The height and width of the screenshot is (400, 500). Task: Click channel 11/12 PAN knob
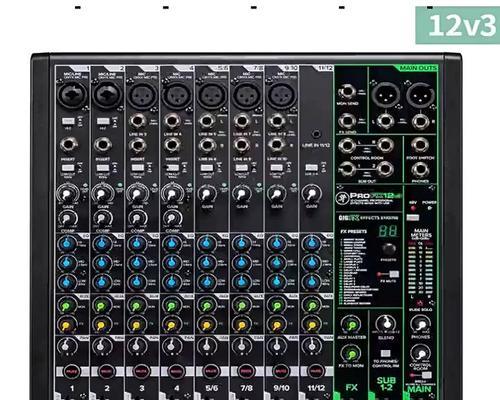point(311,347)
